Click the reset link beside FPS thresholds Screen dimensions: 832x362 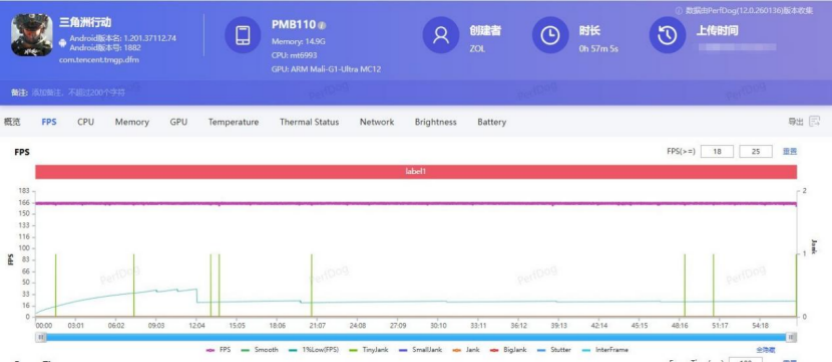(790, 151)
